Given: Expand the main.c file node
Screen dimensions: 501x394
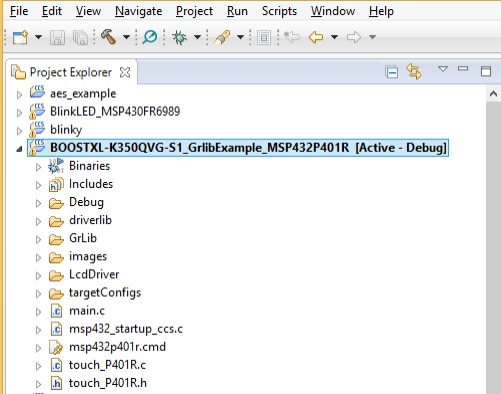Looking at the screenshot, I should coord(38,312).
